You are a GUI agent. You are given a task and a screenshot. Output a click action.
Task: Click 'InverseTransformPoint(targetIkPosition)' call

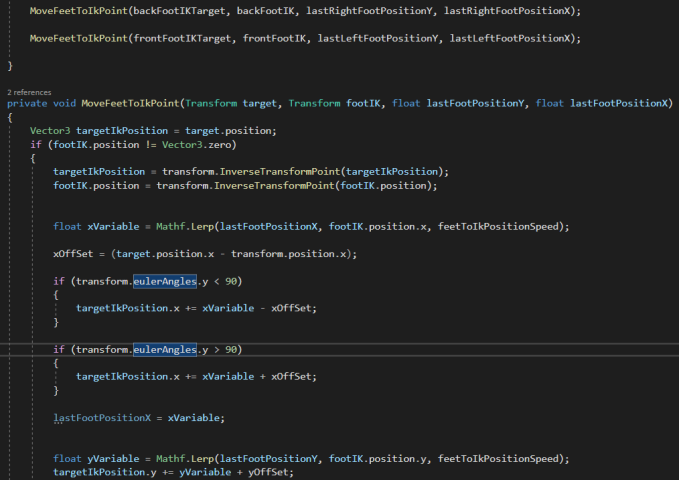coord(331,172)
